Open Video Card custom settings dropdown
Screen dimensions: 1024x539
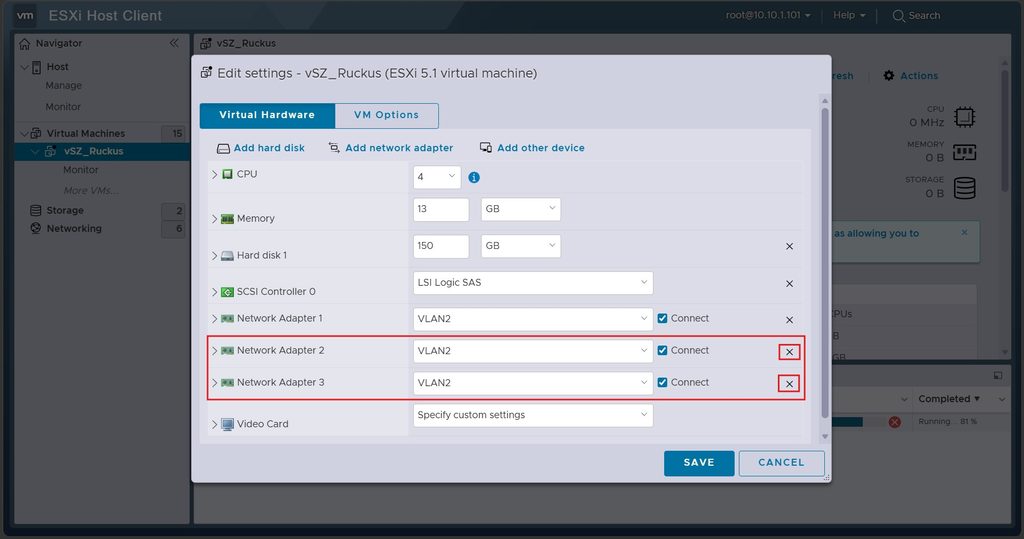(x=533, y=415)
